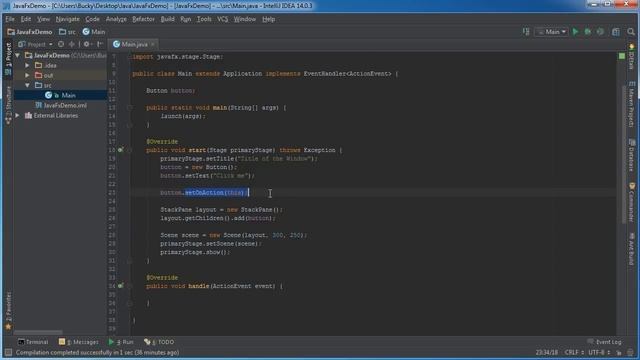Open Maven Projects tool window on right strip
This screenshot has width=640, height=360.
click(x=632, y=104)
